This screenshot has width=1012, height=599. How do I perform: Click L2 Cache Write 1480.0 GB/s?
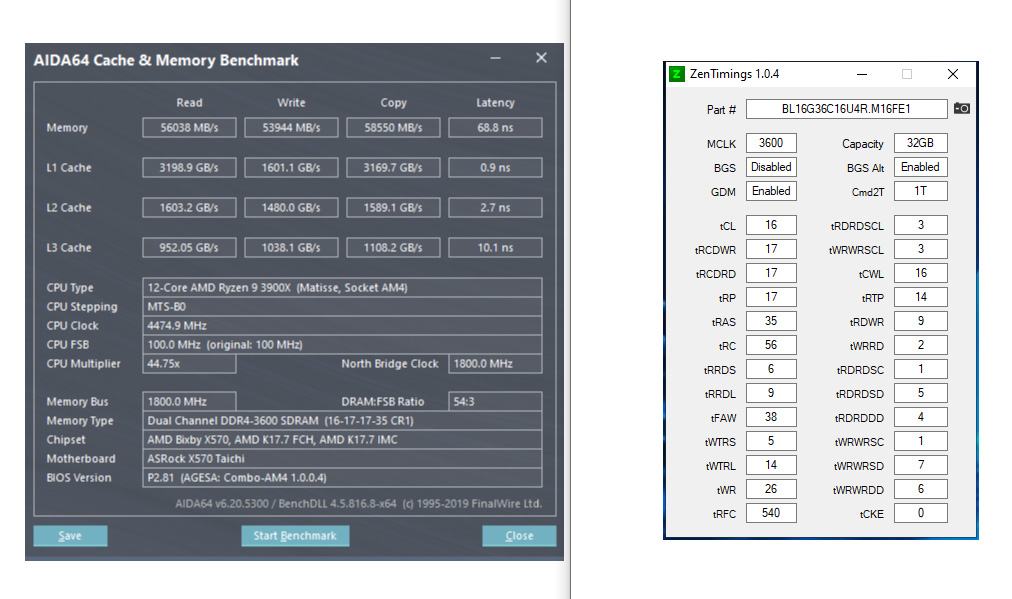291,208
